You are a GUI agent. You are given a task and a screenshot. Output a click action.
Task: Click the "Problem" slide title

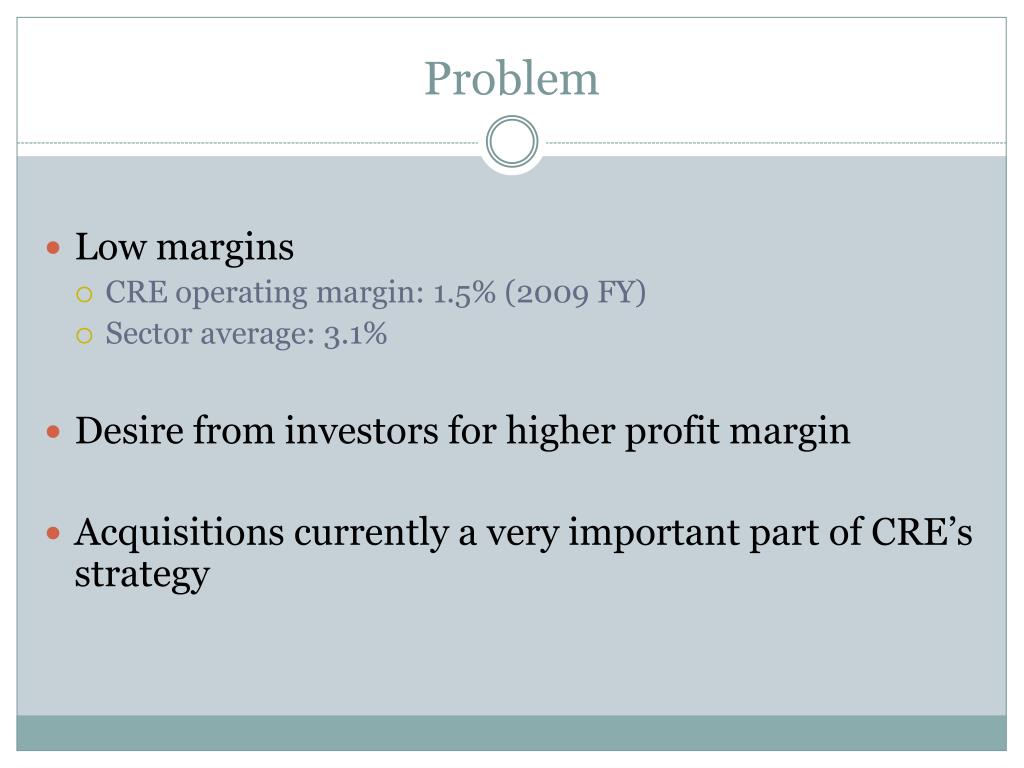coord(511,79)
